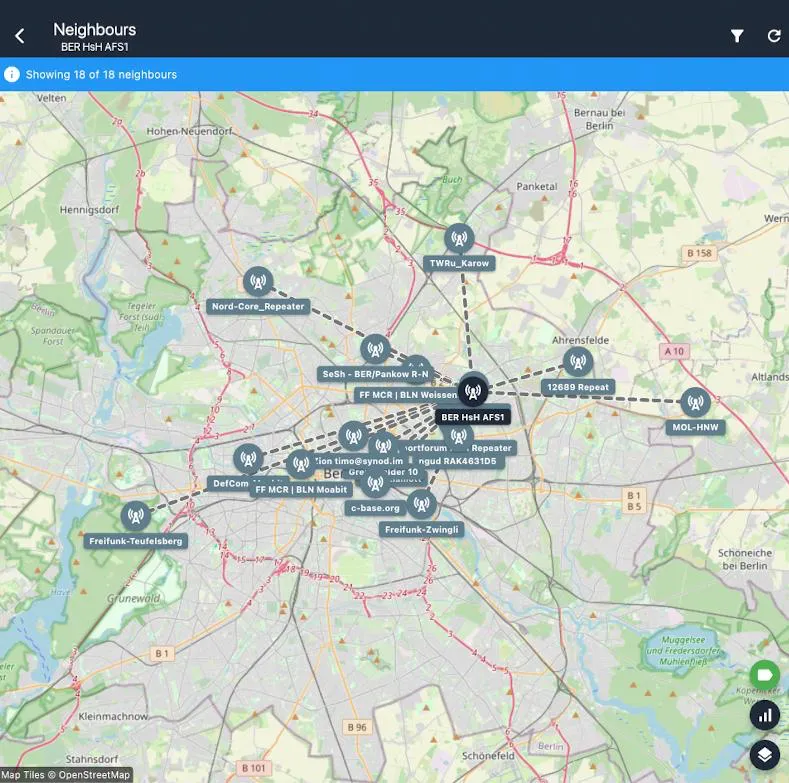Screen dimensions: 789x783
Task: Open the bar chart statistics button
Action: tap(764, 715)
